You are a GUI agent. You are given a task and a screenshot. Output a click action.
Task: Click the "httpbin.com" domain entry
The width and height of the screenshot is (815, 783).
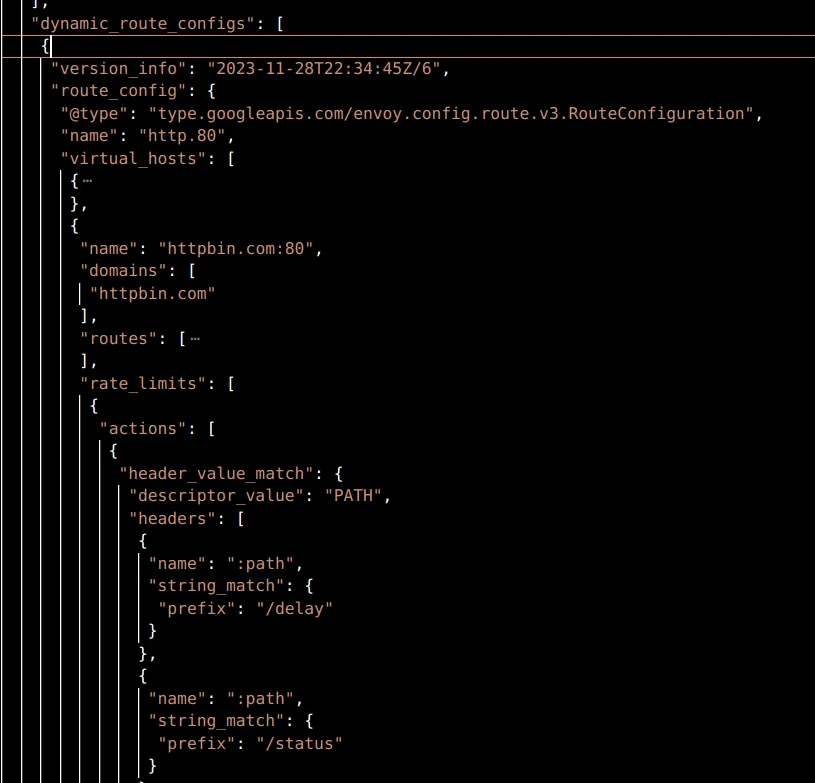(153, 293)
